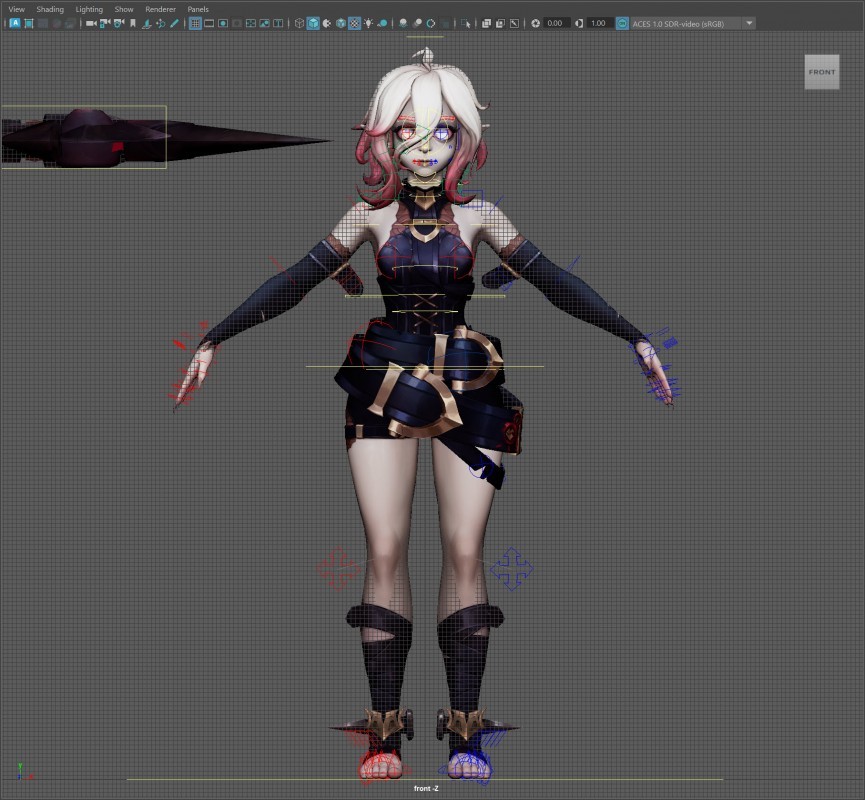865x800 pixels.
Task: Click the Film Gate icon
Action: 209,23
